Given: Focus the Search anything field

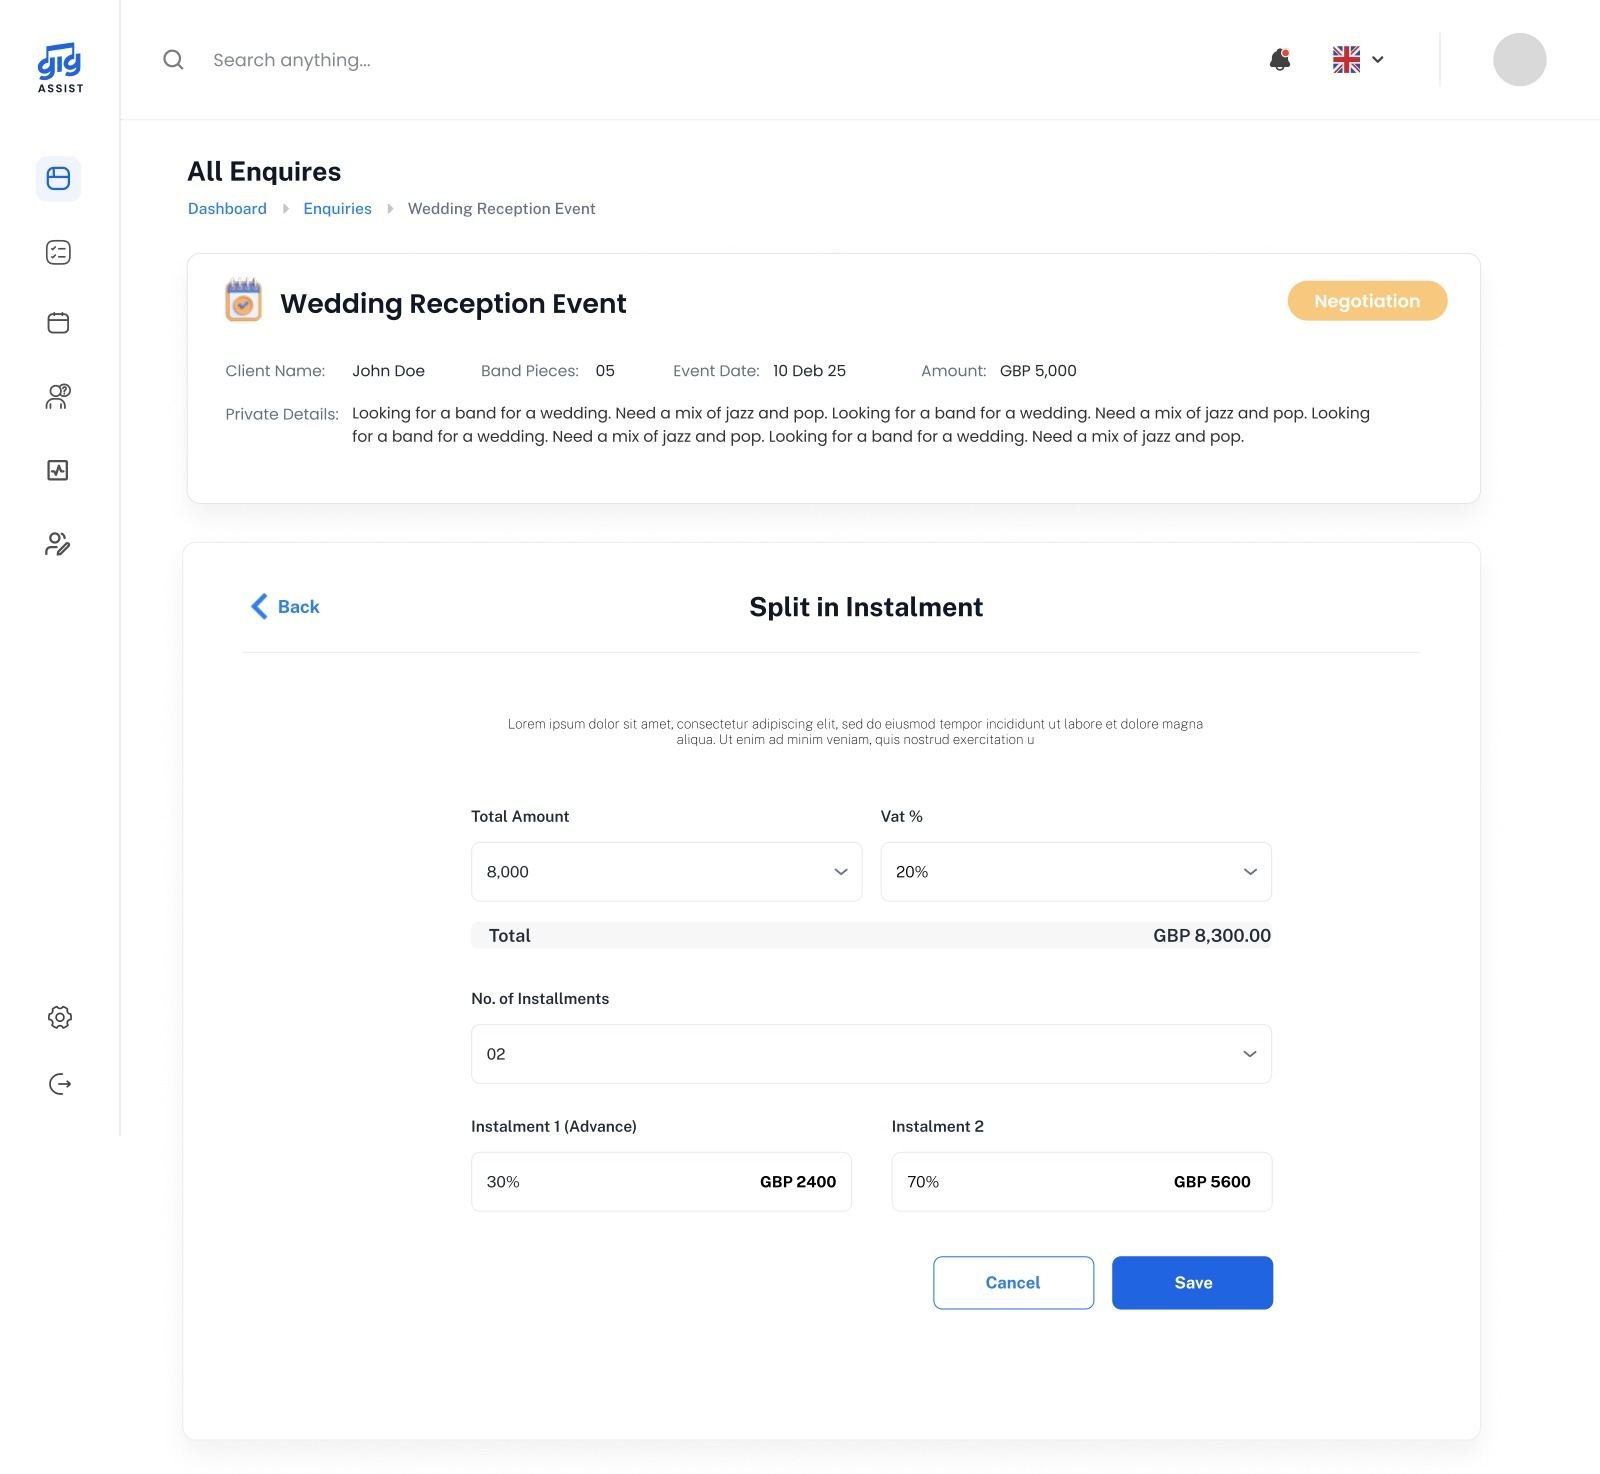Looking at the screenshot, I should 292,60.
